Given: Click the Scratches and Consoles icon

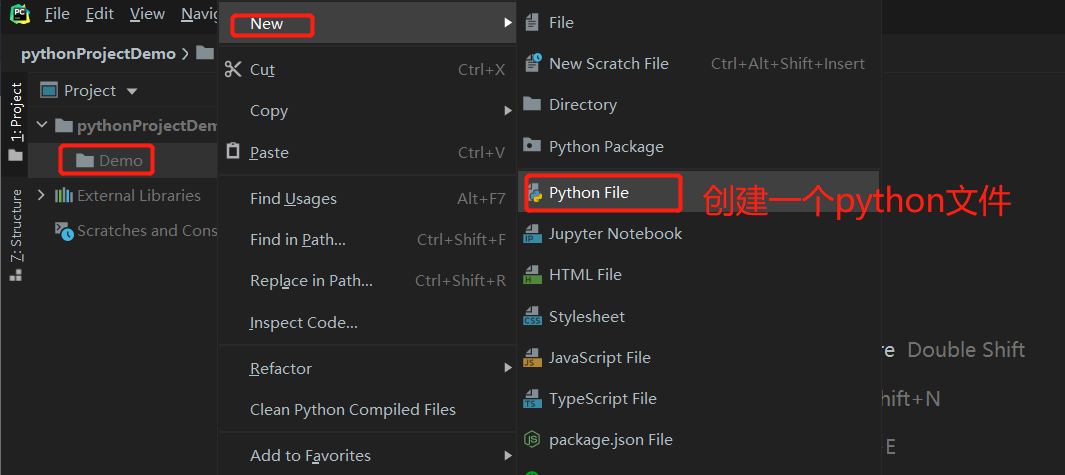Looking at the screenshot, I should [64, 231].
